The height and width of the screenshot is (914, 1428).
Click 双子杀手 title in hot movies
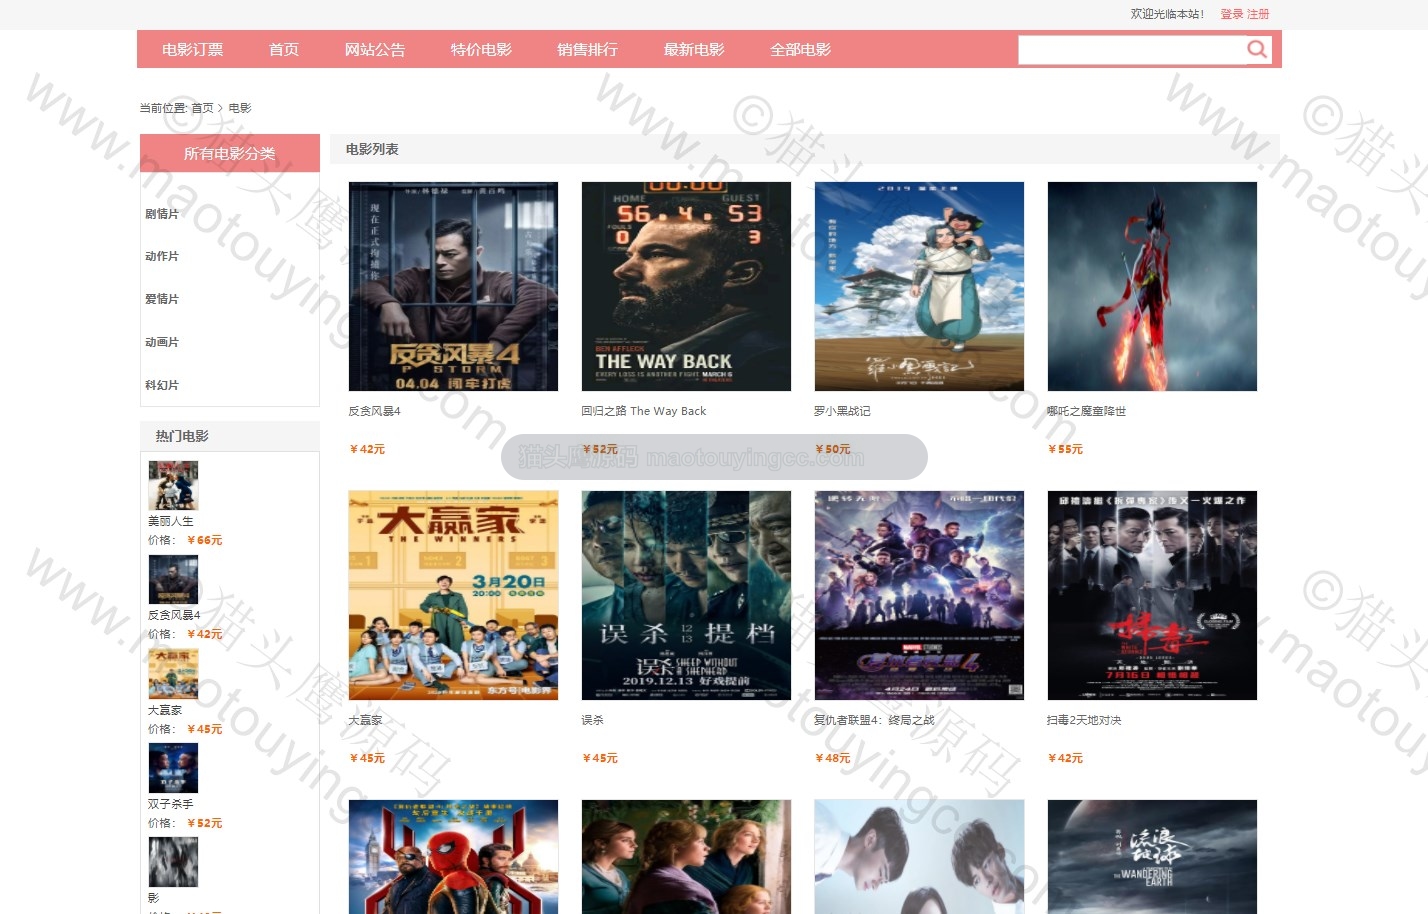tap(171, 804)
